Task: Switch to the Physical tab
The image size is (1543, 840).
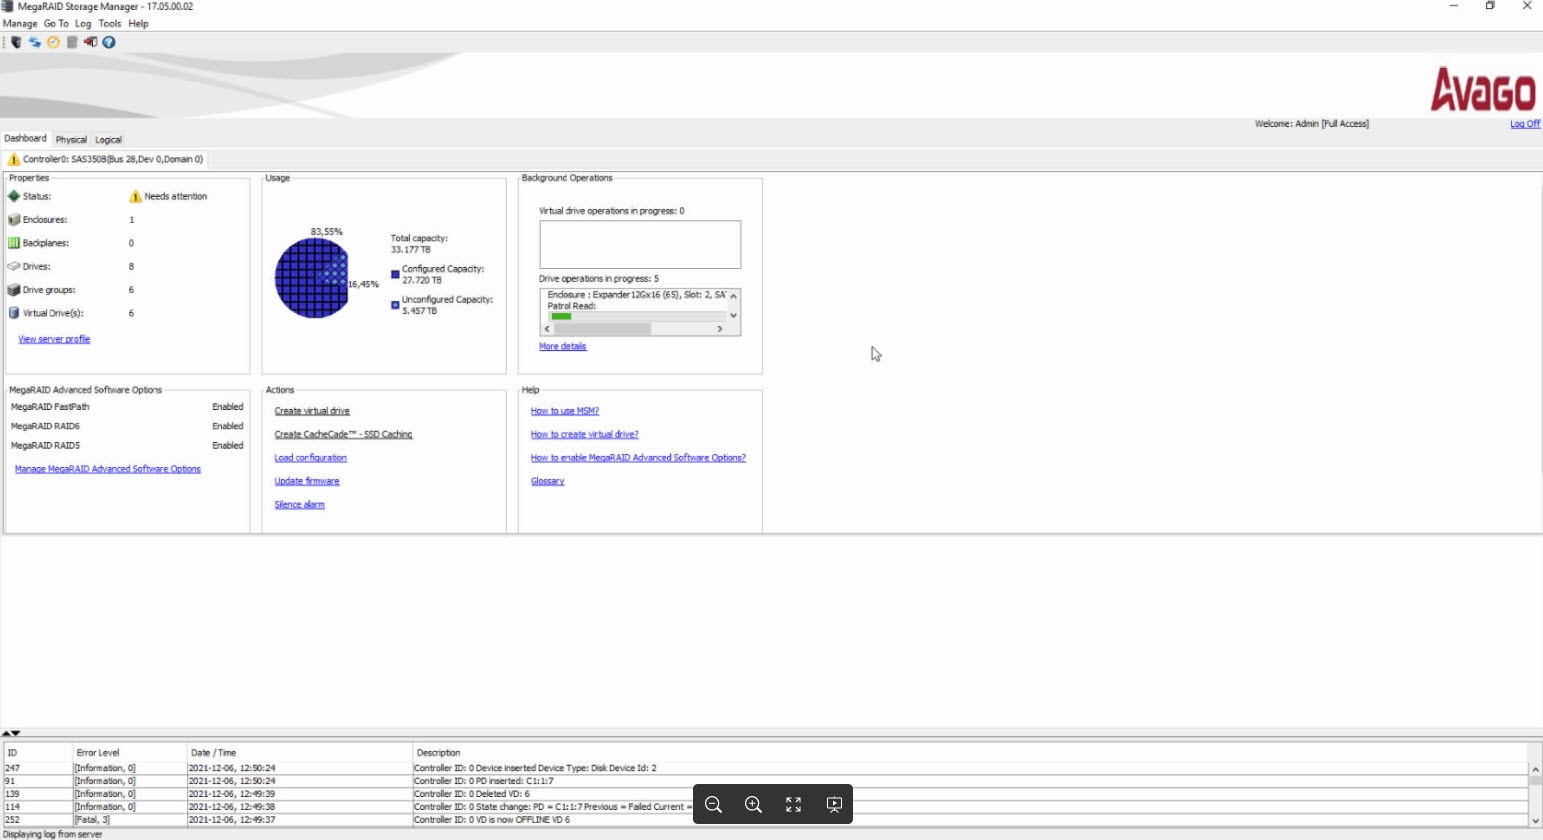Action: coord(71,140)
